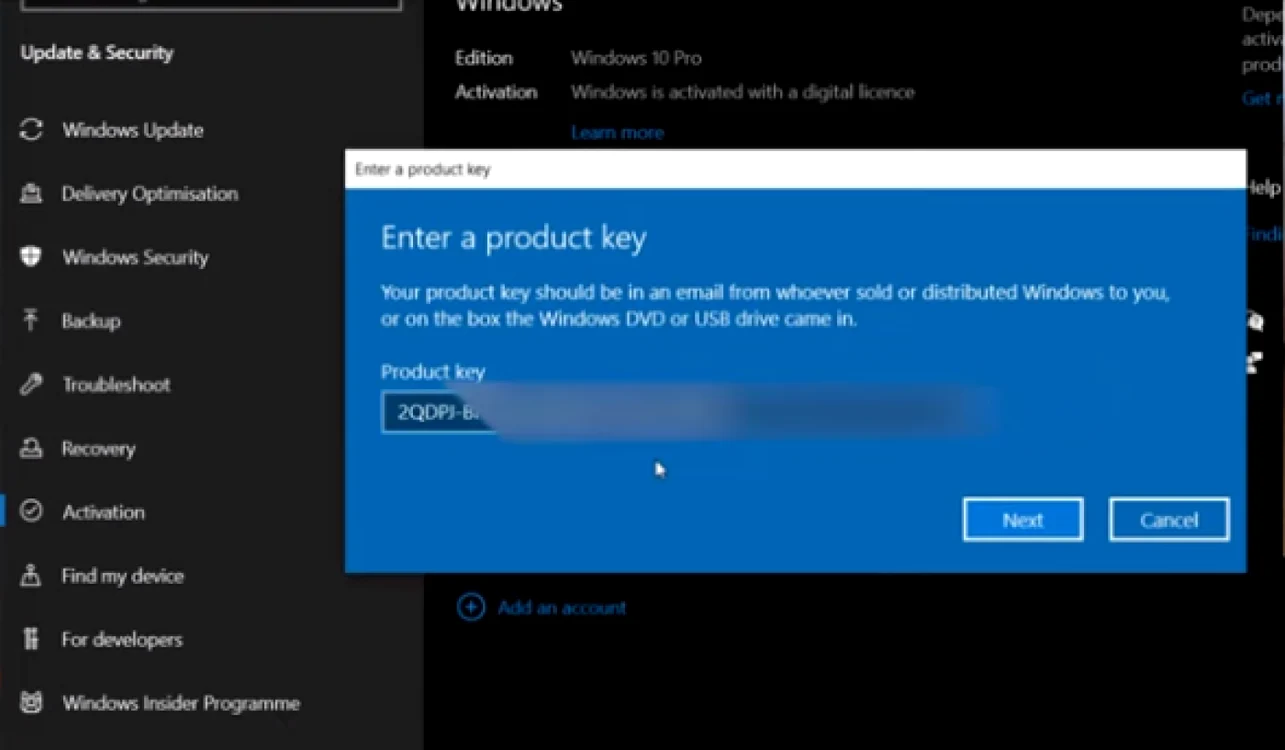
Task: Open Windows Update settings page
Action: (133, 130)
